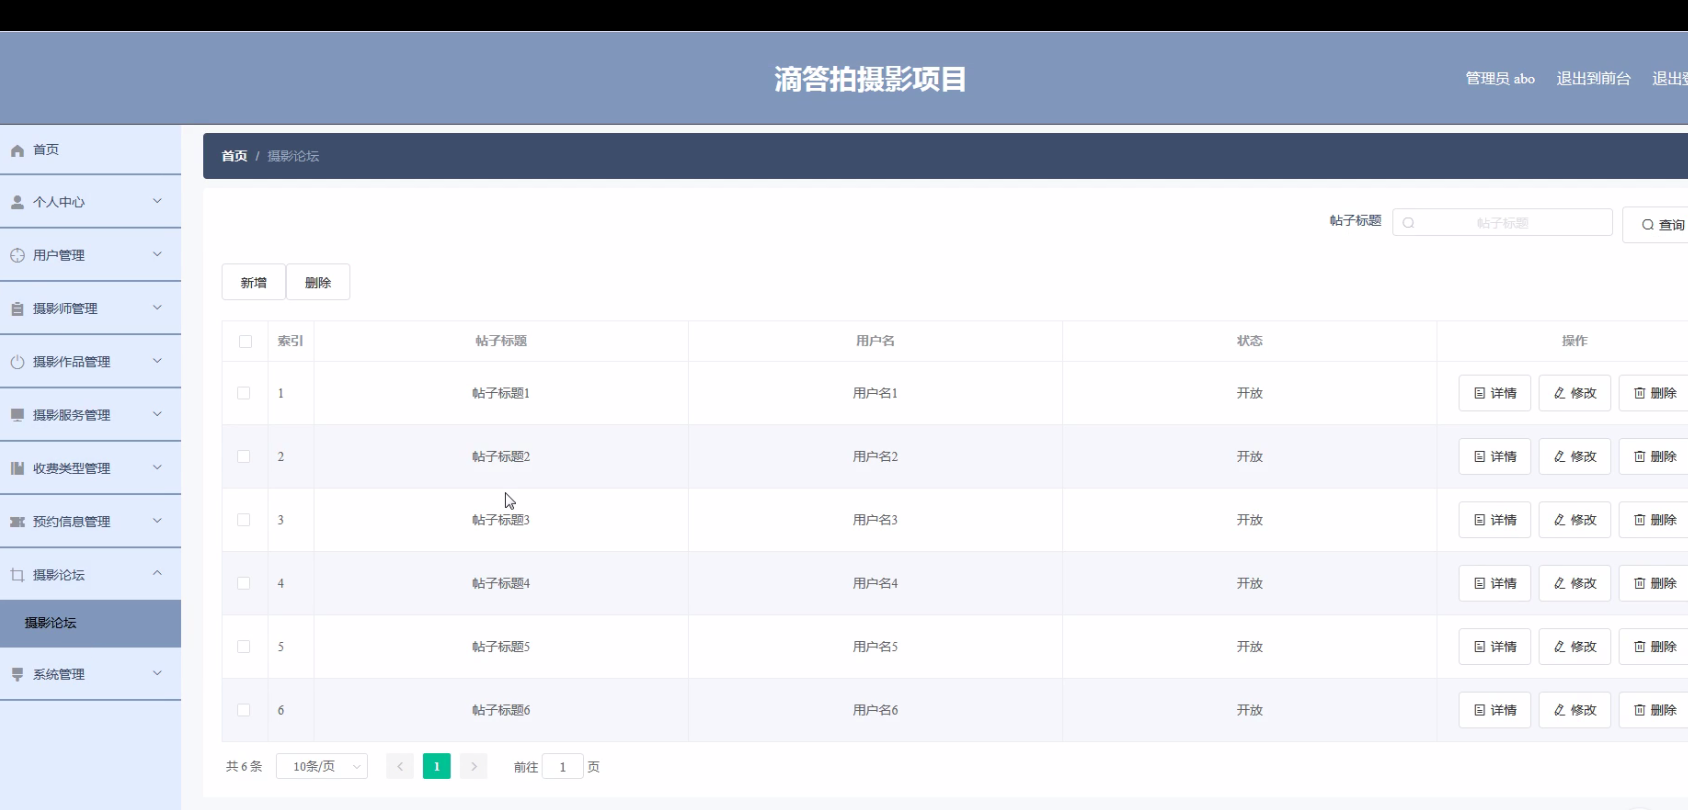Click the power icon beside 摄影作品管理
Screen dimensions: 1688x810
pos(17,362)
